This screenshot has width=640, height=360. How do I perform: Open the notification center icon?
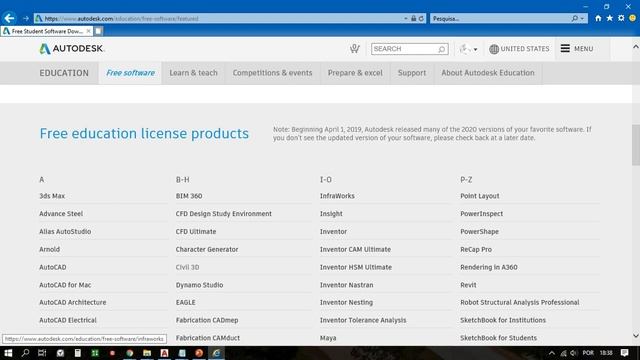coord(624,353)
